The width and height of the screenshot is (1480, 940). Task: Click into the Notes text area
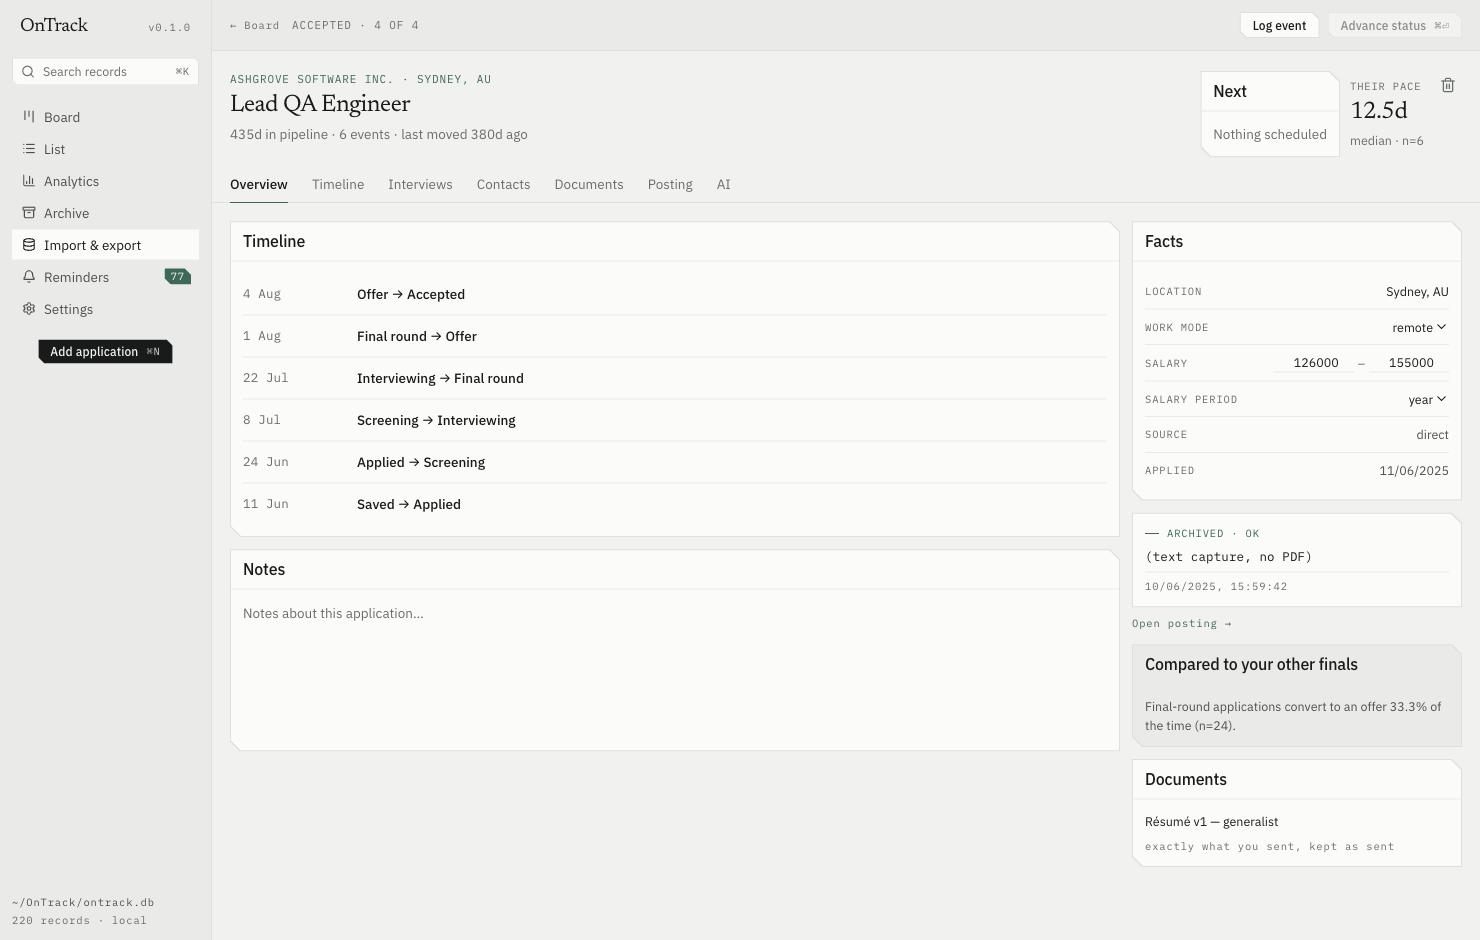click(675, 669)
